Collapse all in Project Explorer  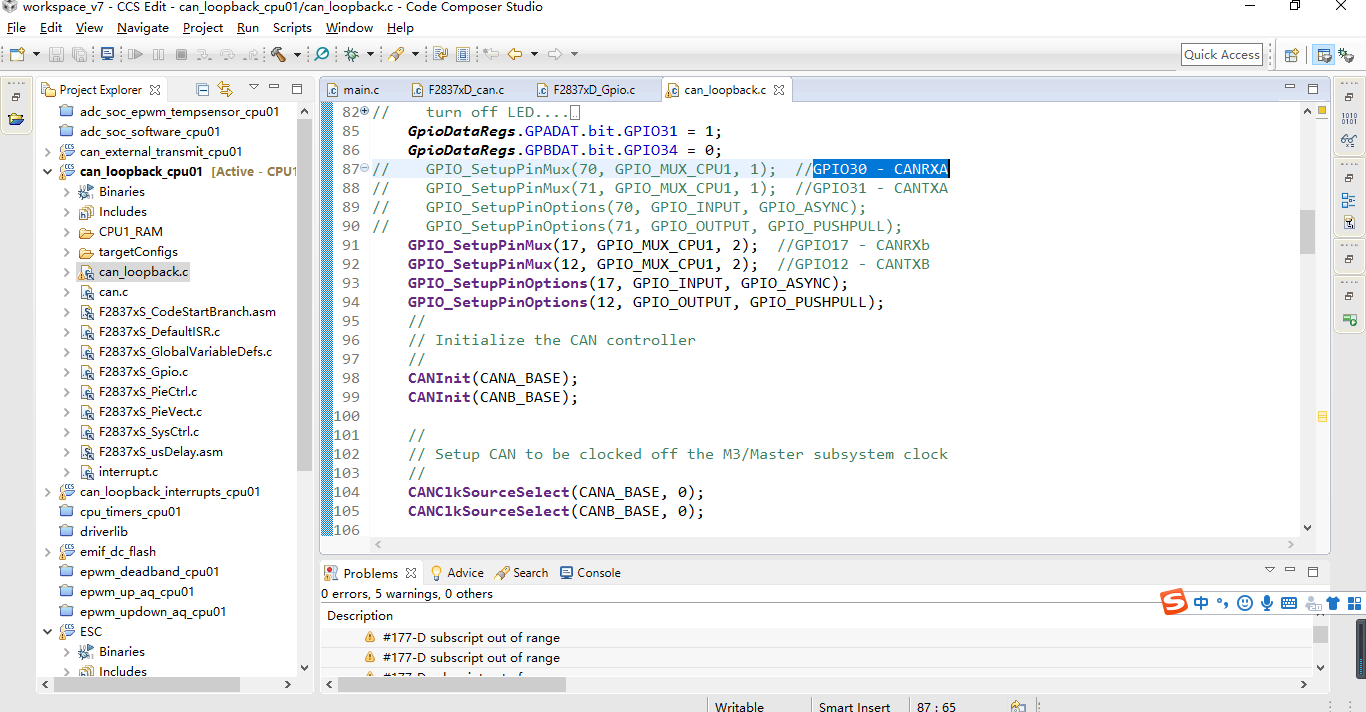(x=203, y=89)
